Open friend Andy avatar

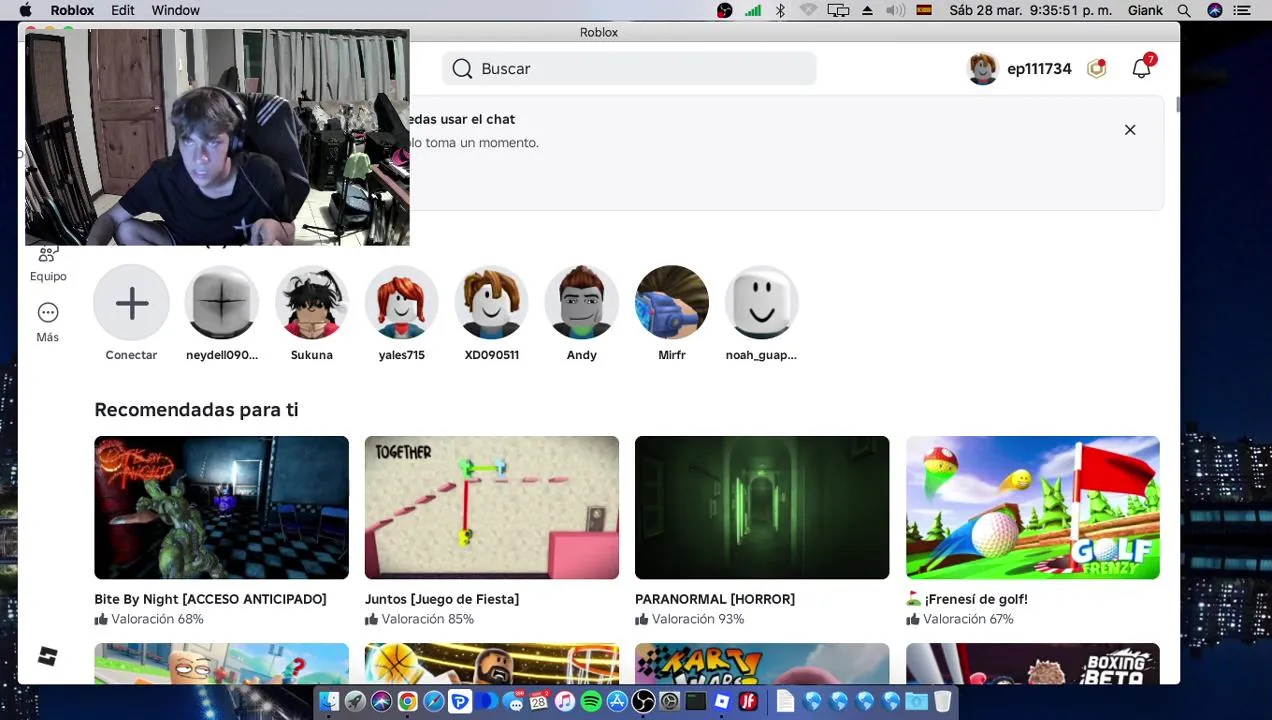coord(581,303)
